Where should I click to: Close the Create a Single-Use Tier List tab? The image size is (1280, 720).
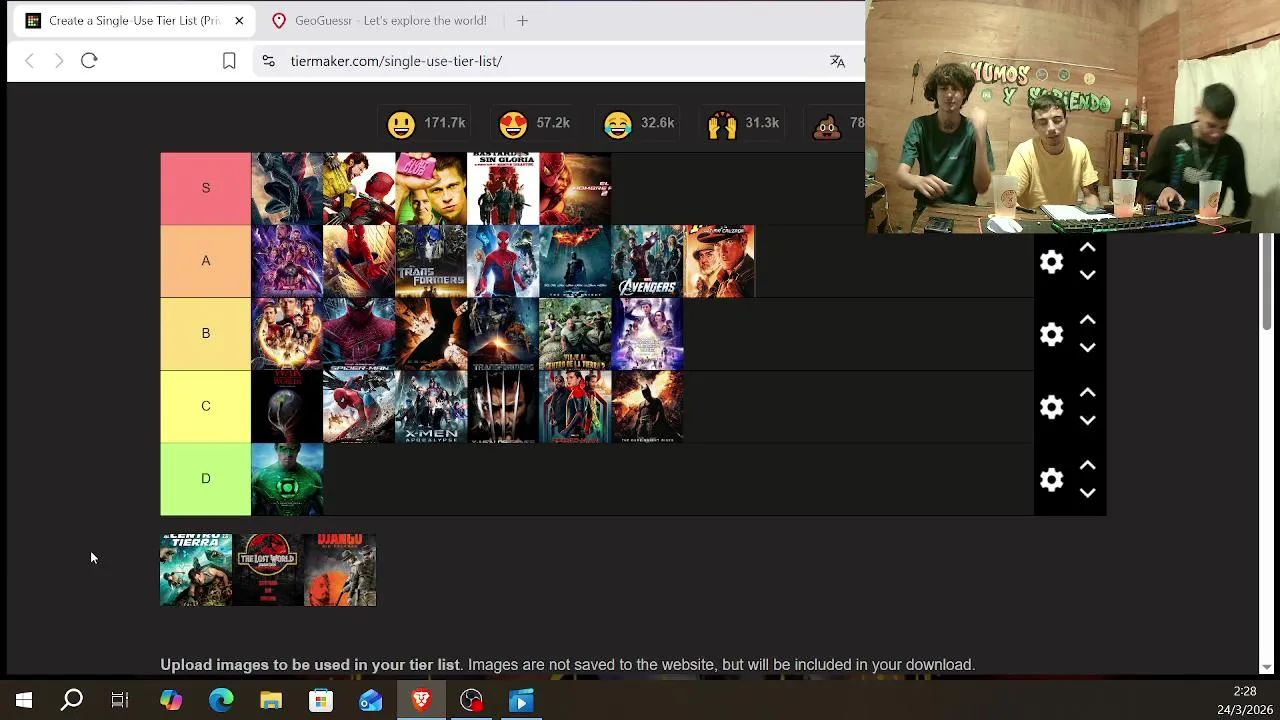(x=239, y=20)
